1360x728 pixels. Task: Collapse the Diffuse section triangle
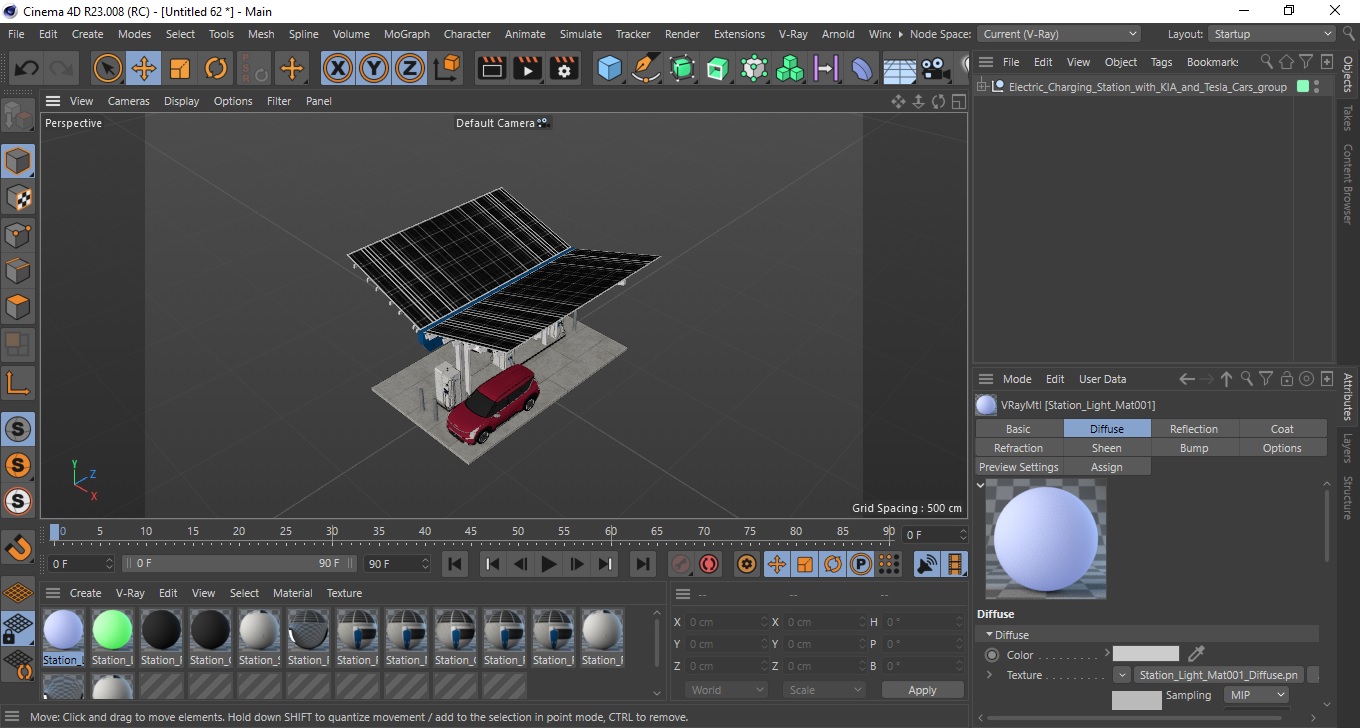[x=989, y=635]
